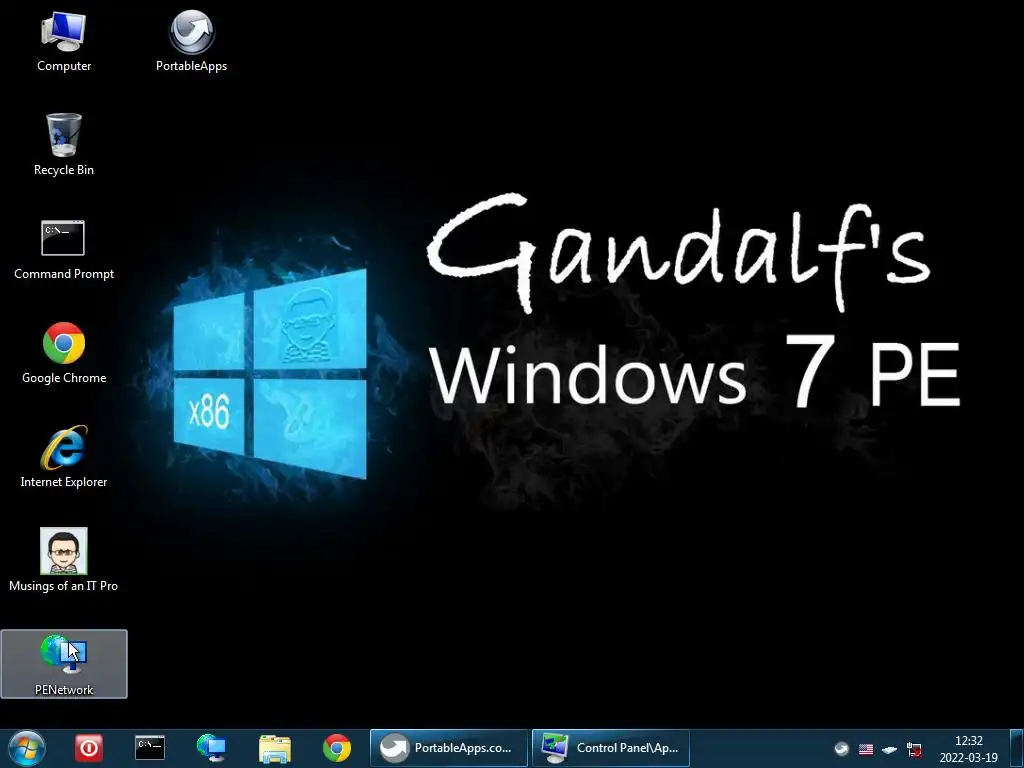Open the Windows Start menu orb
Image resolution: width=1024 pixels, height=768 pixels.
tap(27, 748)
